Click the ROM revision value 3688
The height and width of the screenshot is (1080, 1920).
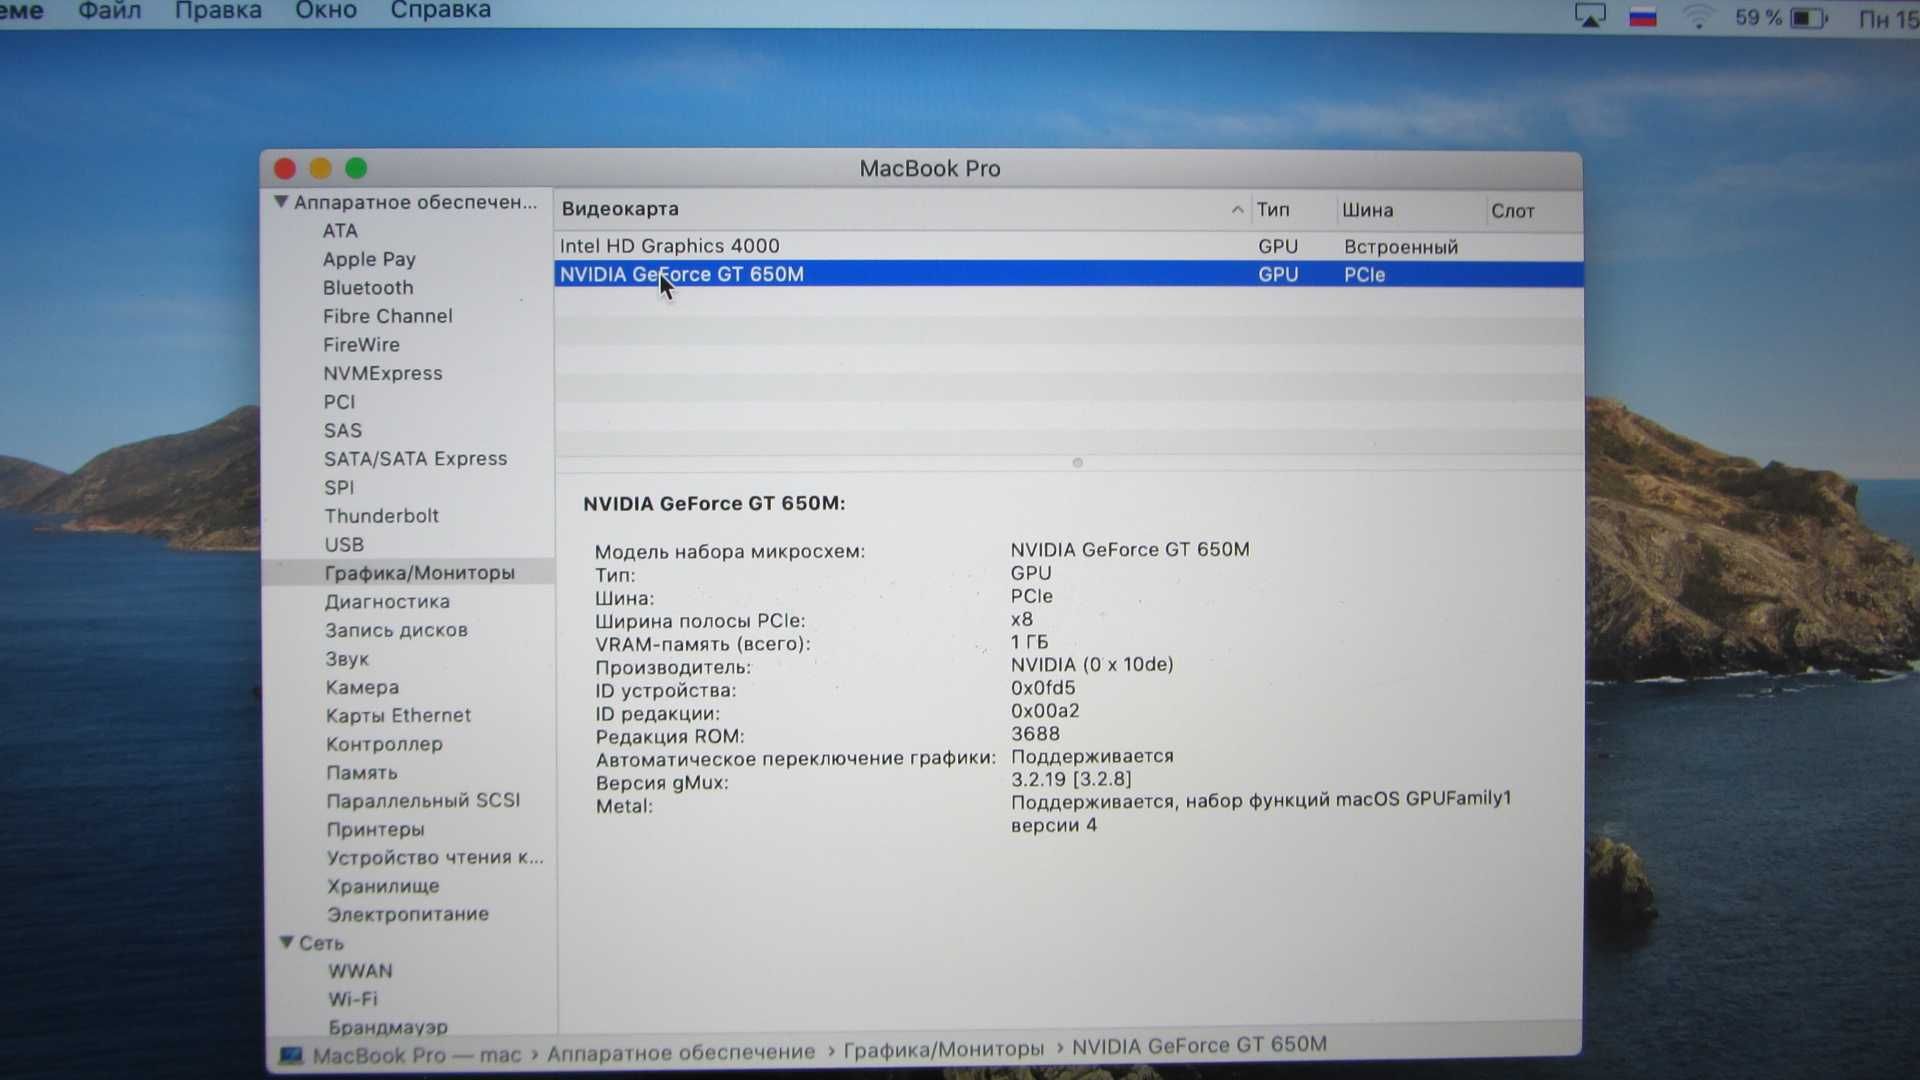click(1035, 734)
